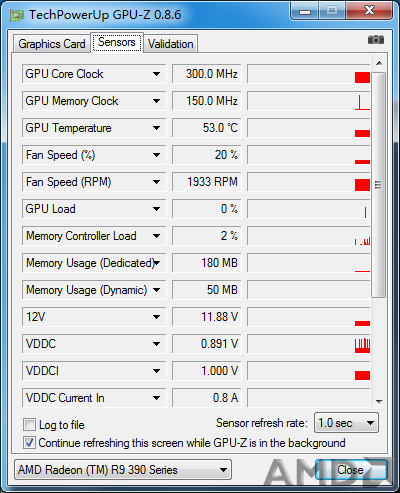
Task: Click the camera screenshot icon
Action: point(376,40)
